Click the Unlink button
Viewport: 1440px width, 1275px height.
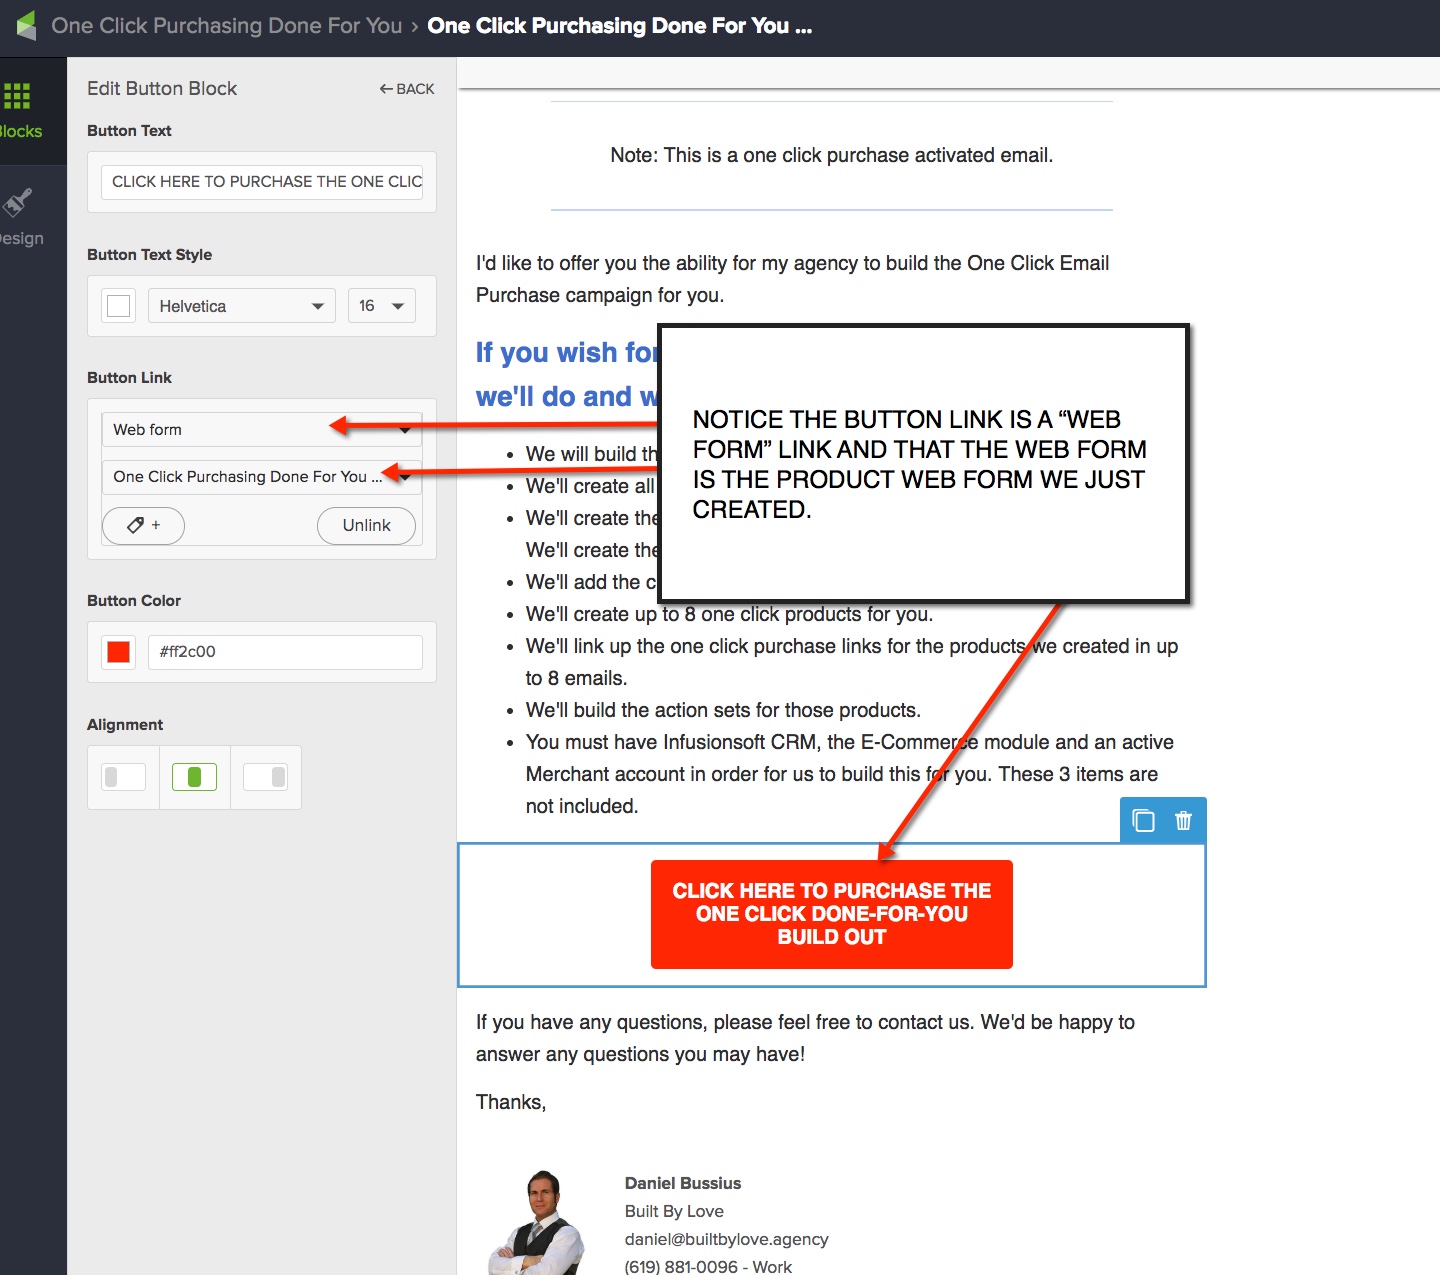click(x=366, y=525)
